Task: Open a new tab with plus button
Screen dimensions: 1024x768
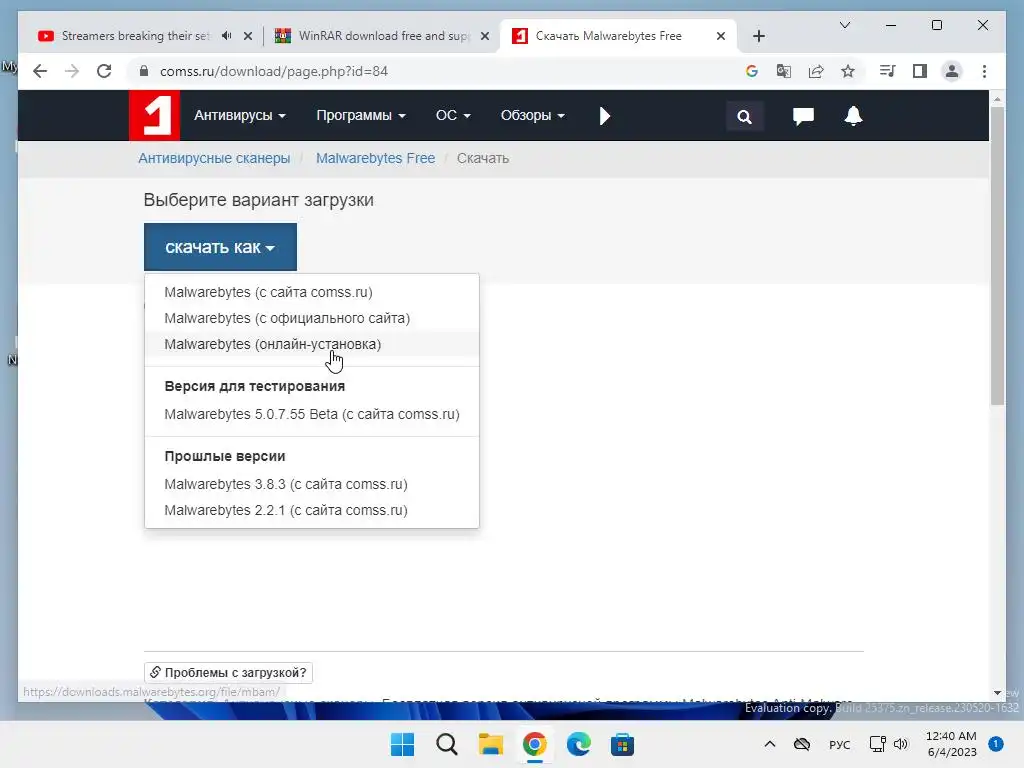Action: [758, 36]
